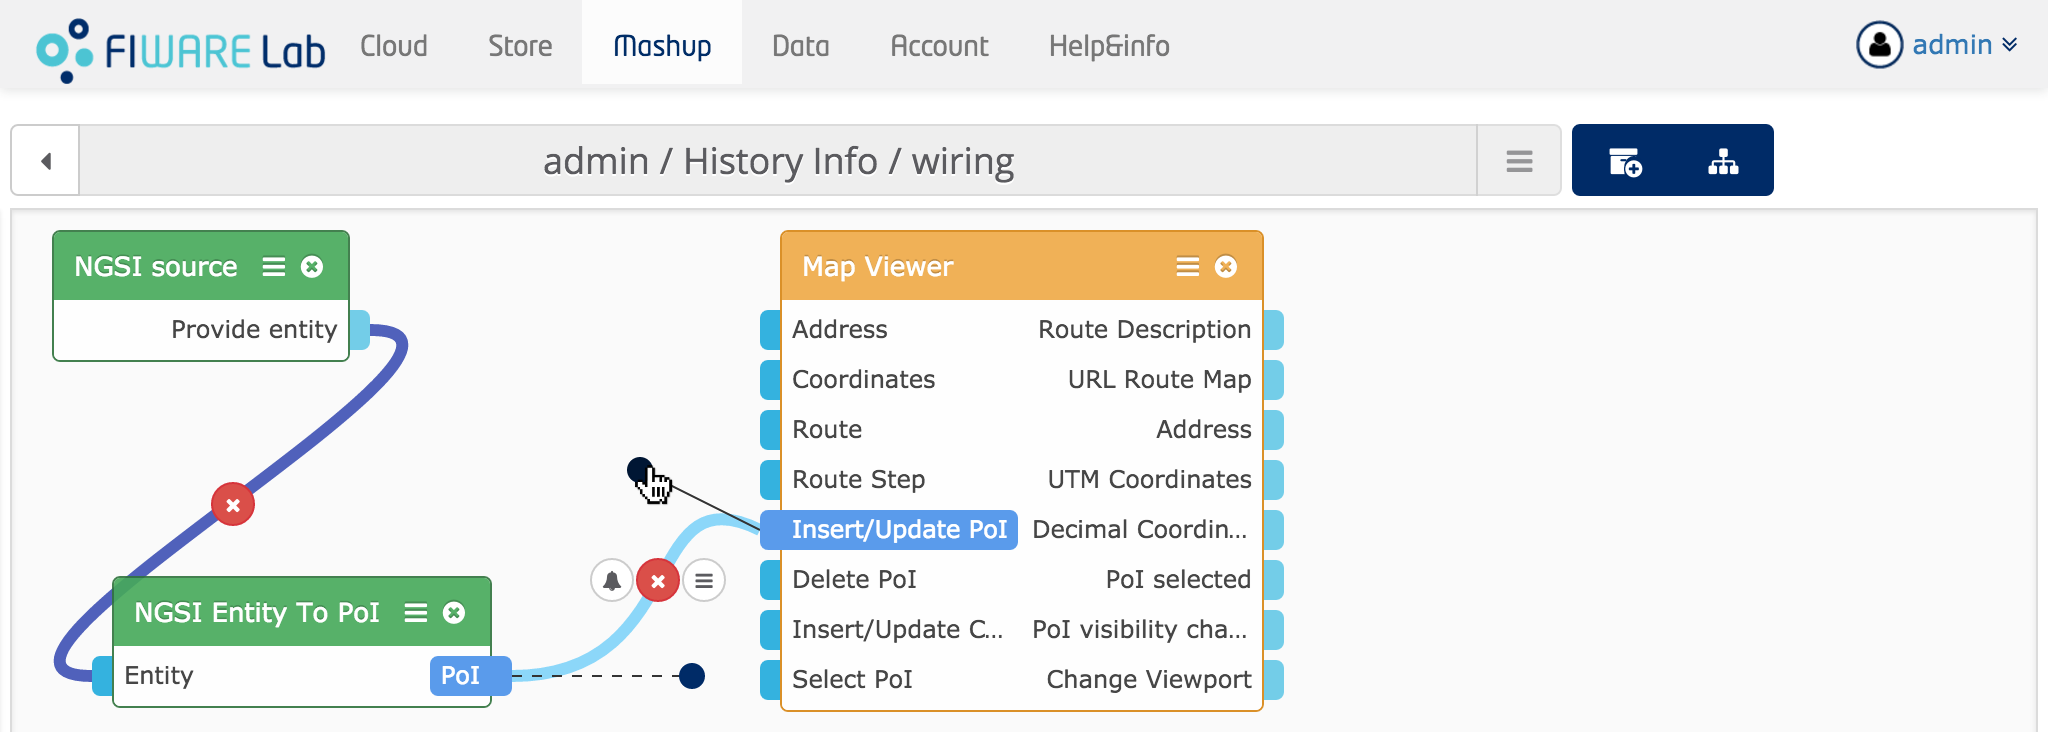Remove the NGSI source component
Image resolution: width=2048 pixels, height=732 pixels.
click(x=312, y=266)
